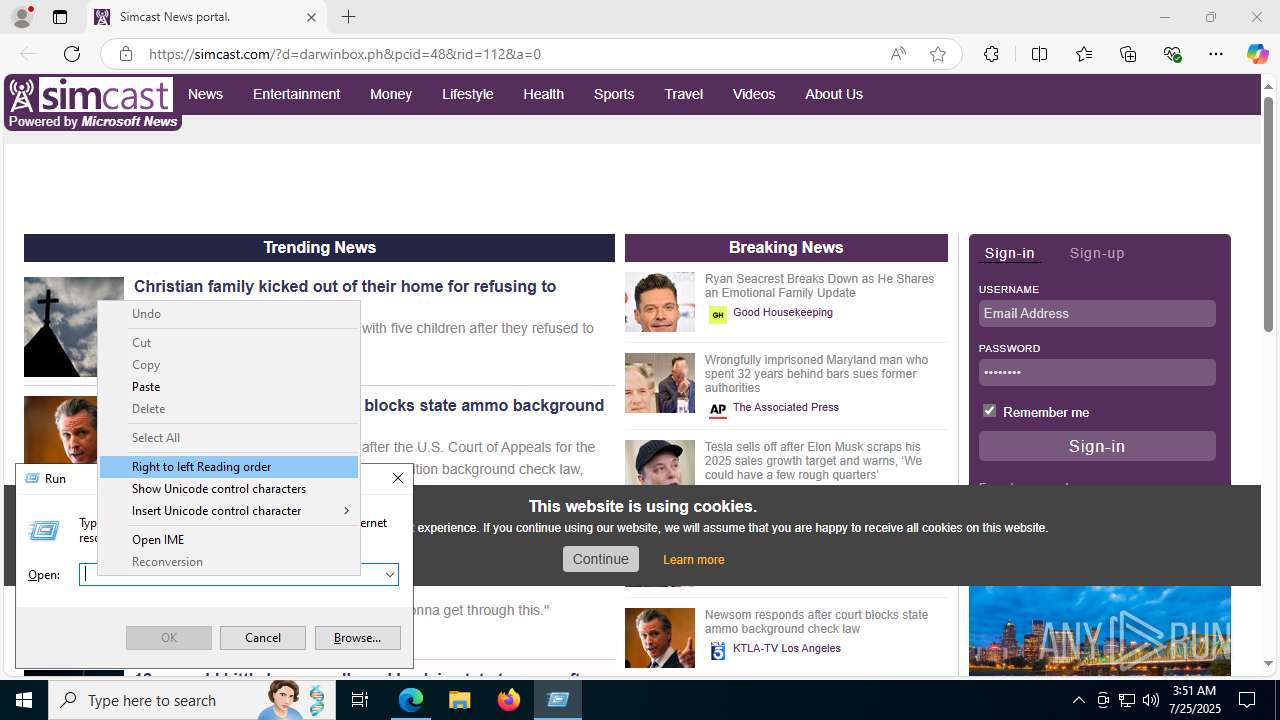
Task: Click the Run dialog Open text field
Action: [230, 575]
